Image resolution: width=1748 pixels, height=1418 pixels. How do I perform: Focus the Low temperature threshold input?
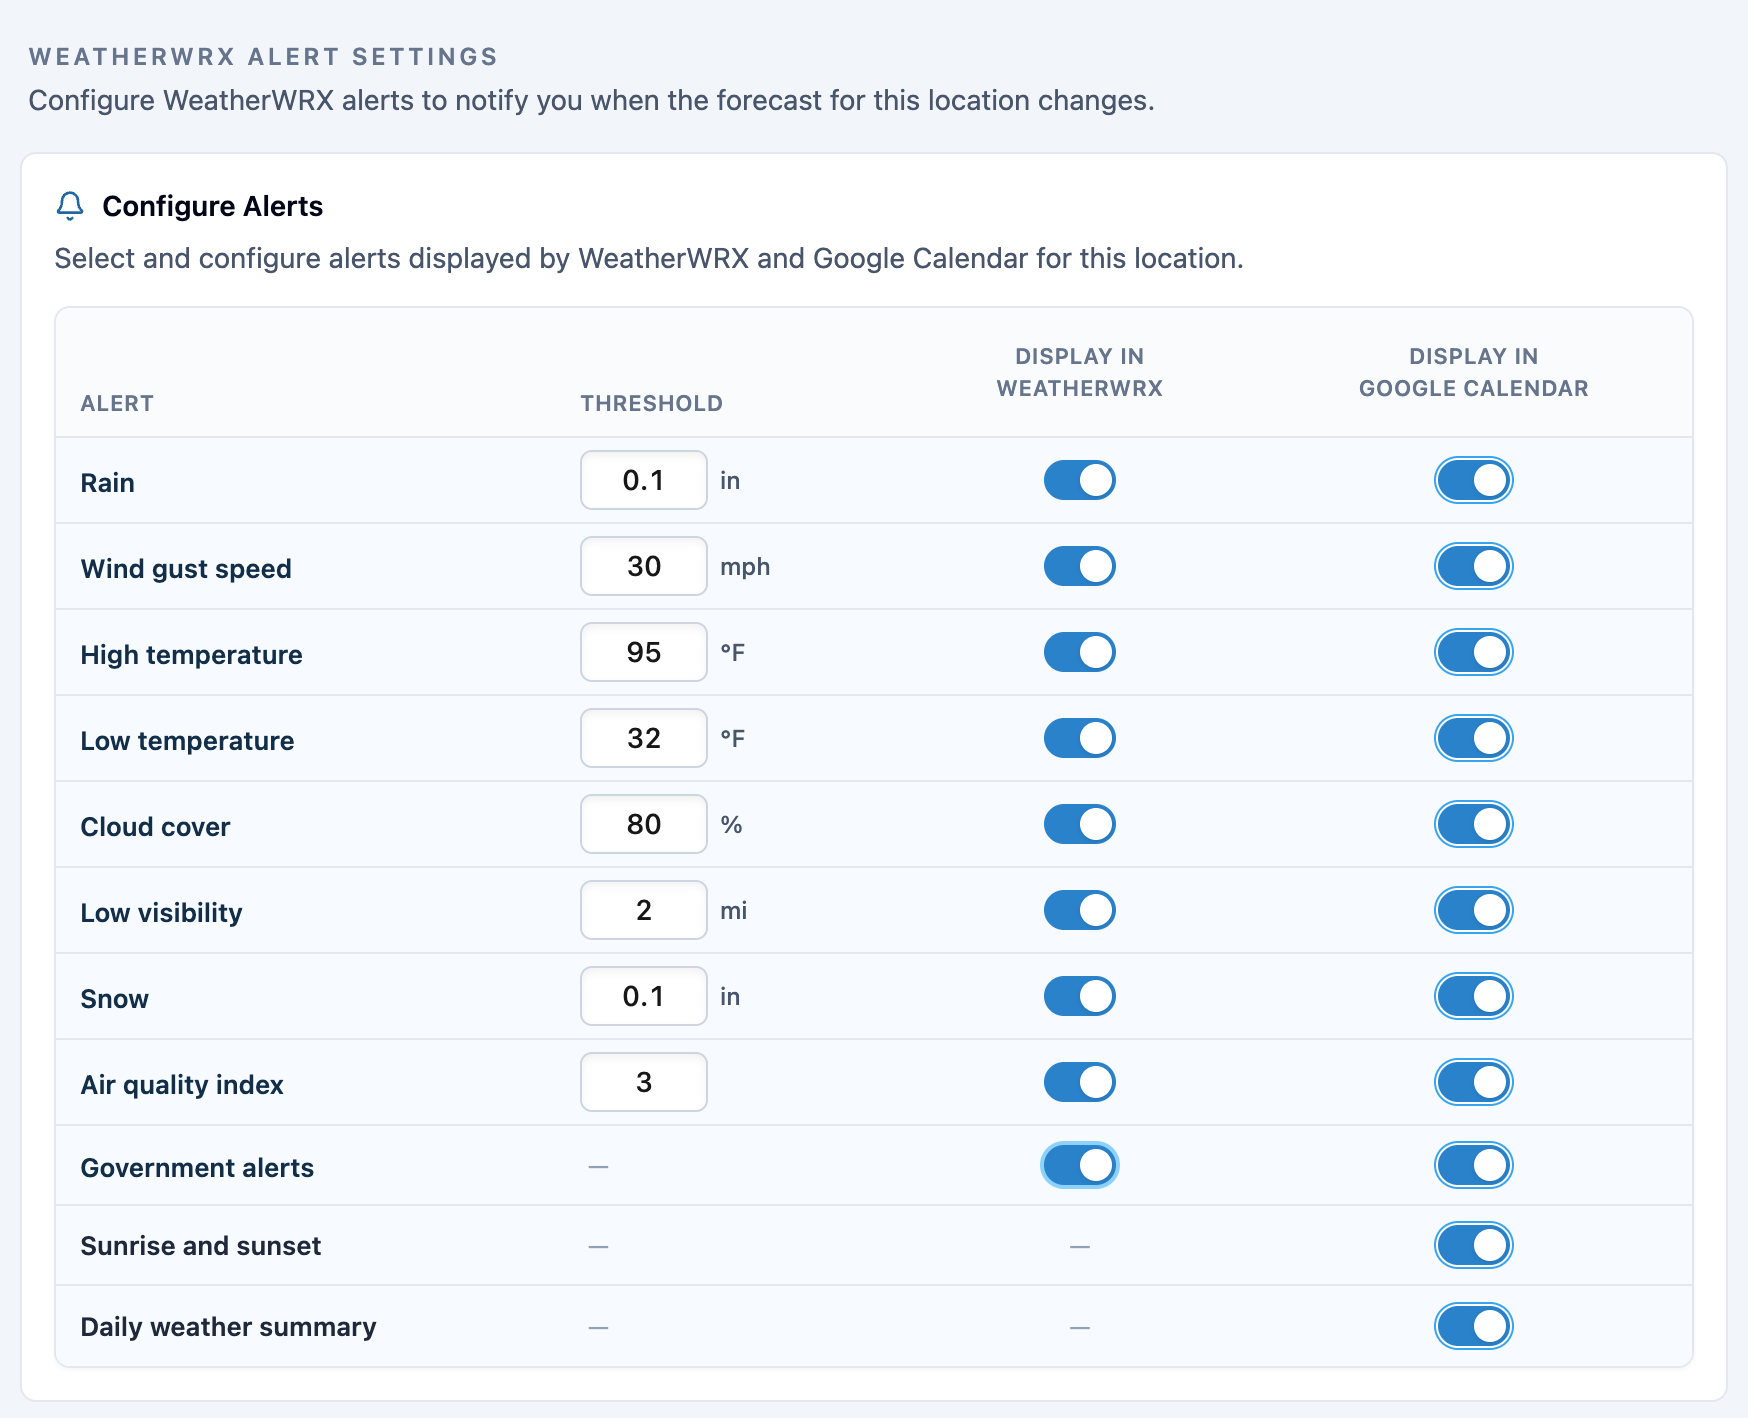644,738
